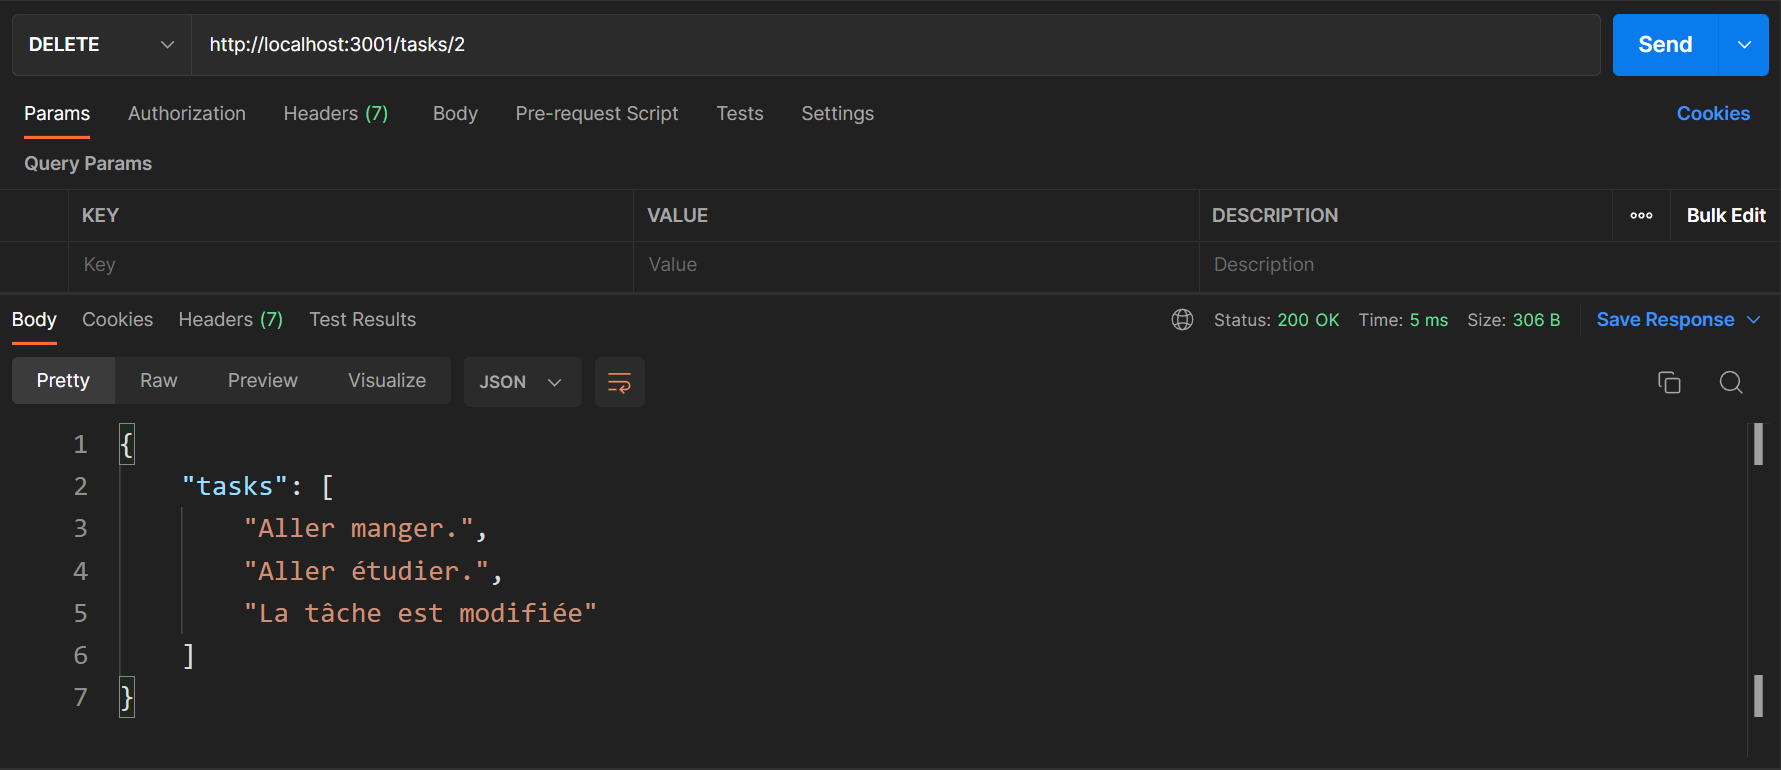Click Save Response text
Image resolution: width=1781 pixels, height=770 pixels.
coord(1665,320)
